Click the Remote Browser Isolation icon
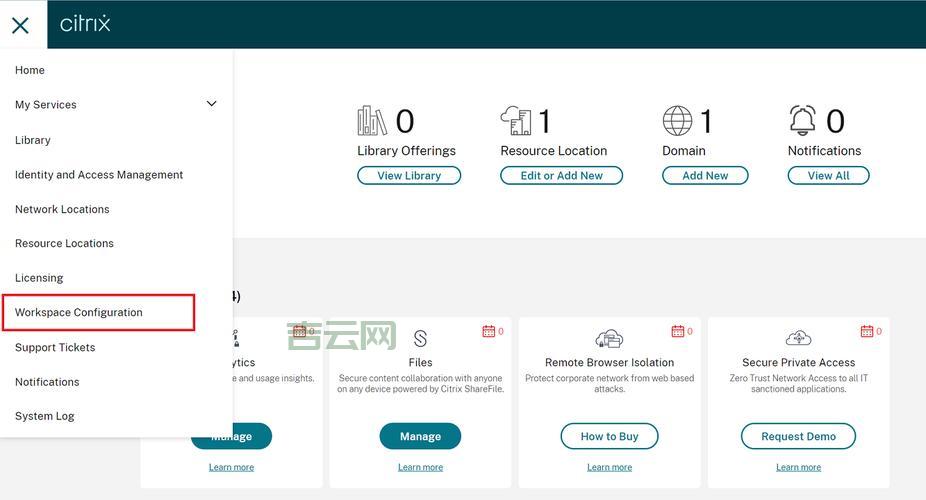926x500 pixels. (609, 338)
